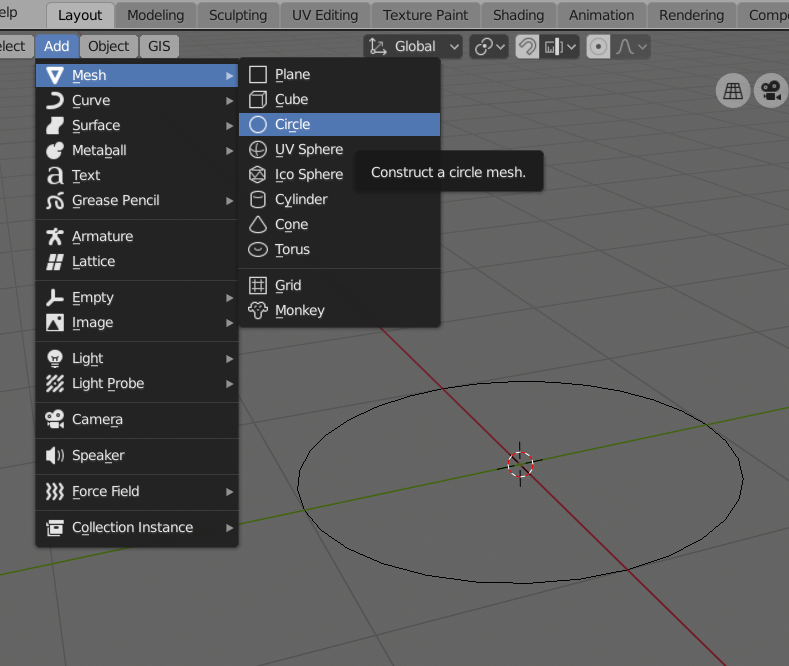Viewport: 789px width, 666px height.
Task: Add a Lattice object
Action: (x=137, y=262)
